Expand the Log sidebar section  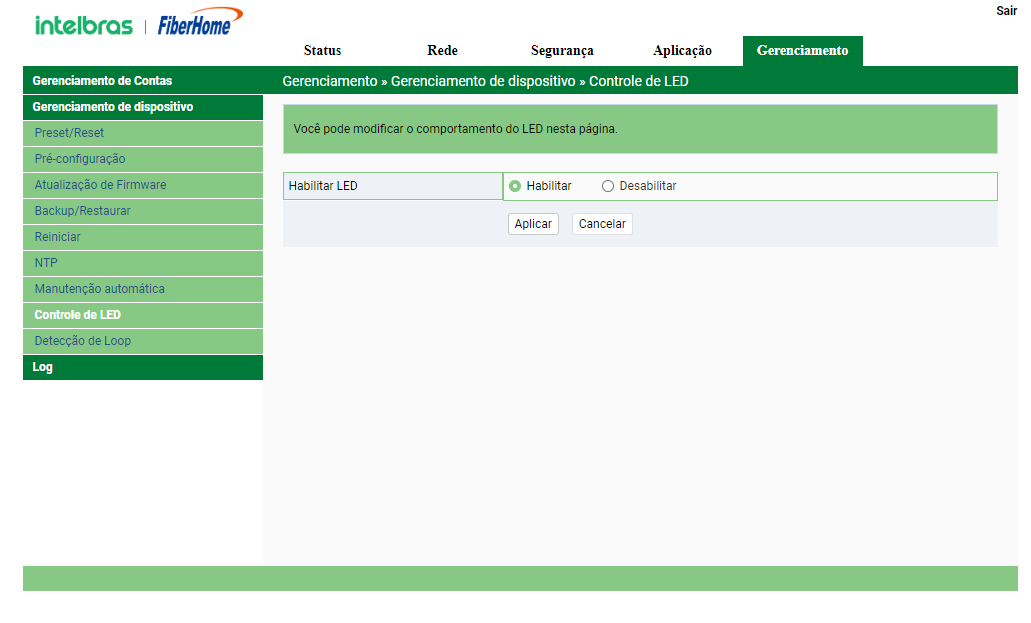pyautogui.click(x=143, y=367)
